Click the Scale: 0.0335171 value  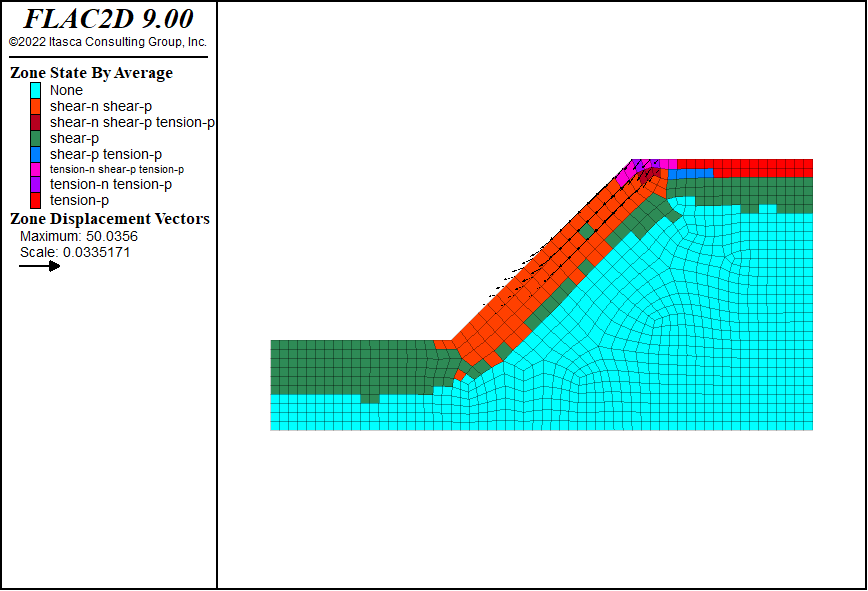(x=75, y=252)
